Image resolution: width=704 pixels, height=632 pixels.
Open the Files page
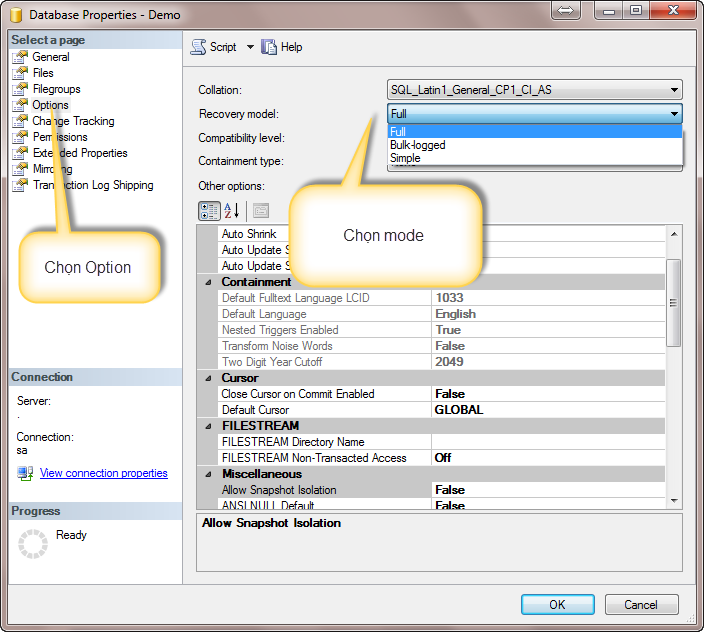tap(43, 73)
